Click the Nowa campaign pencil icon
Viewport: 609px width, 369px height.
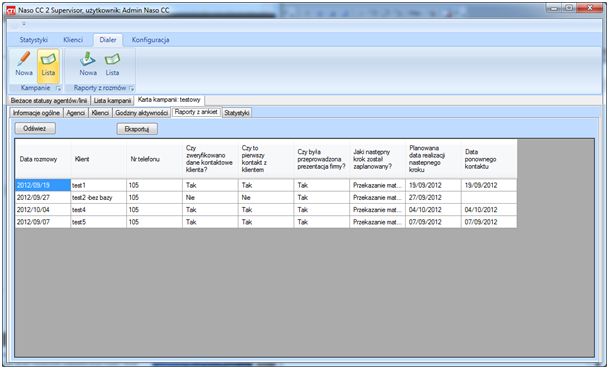24,64
